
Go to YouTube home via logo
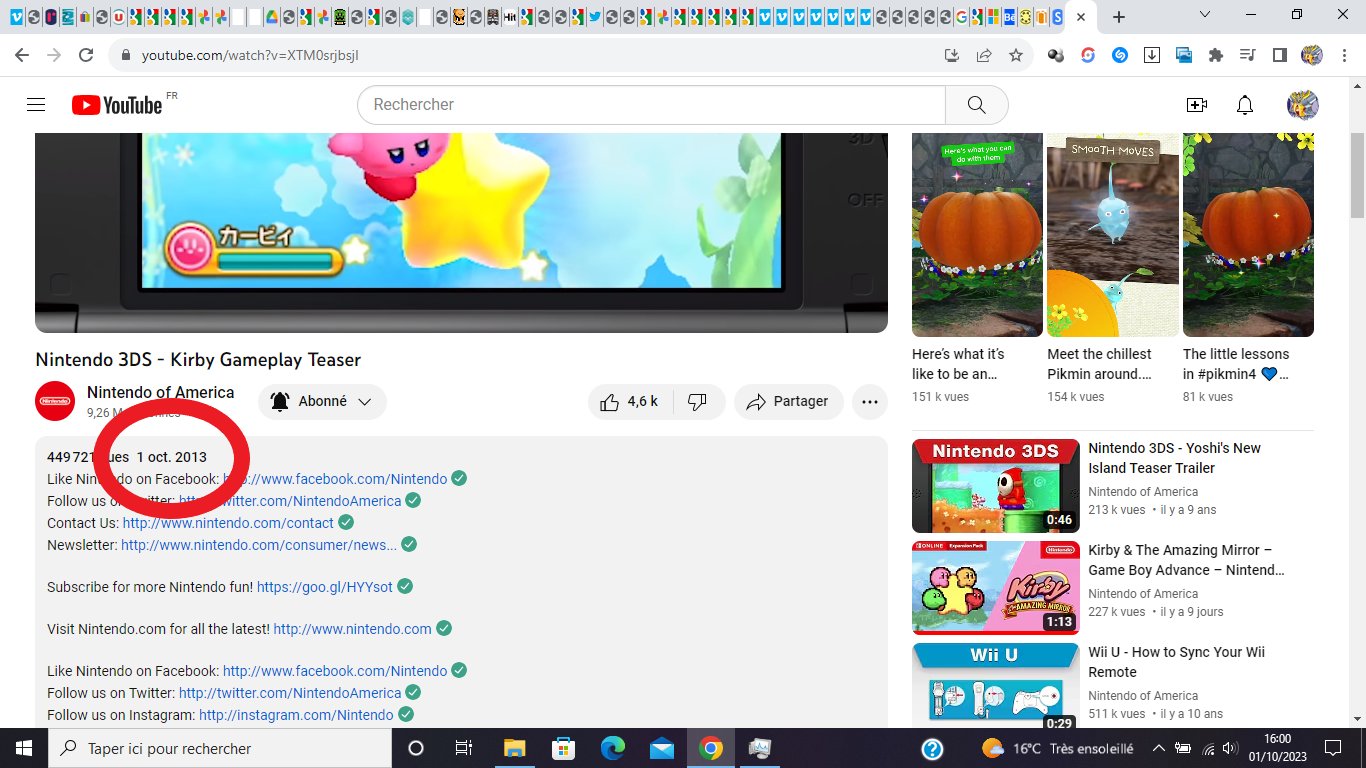tap(117, 105)
